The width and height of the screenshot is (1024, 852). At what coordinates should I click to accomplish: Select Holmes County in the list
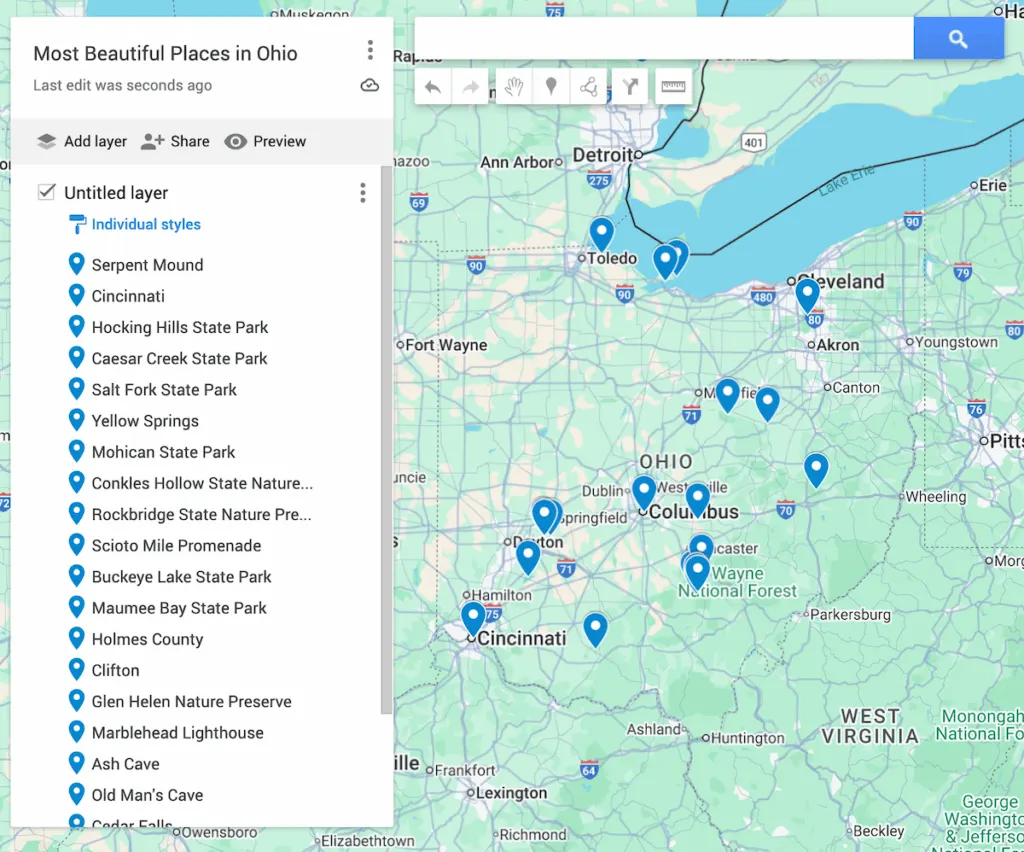(x=148, y=640)
